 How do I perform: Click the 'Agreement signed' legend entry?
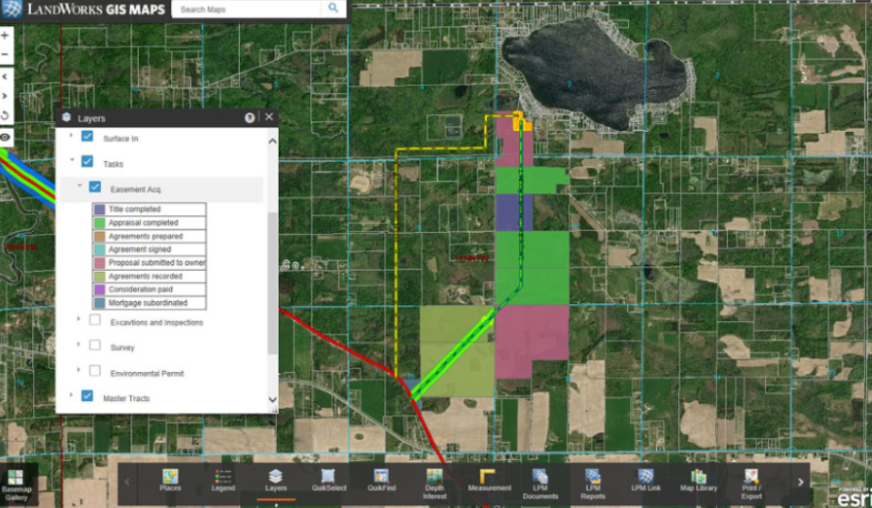[x=149, y=249]
